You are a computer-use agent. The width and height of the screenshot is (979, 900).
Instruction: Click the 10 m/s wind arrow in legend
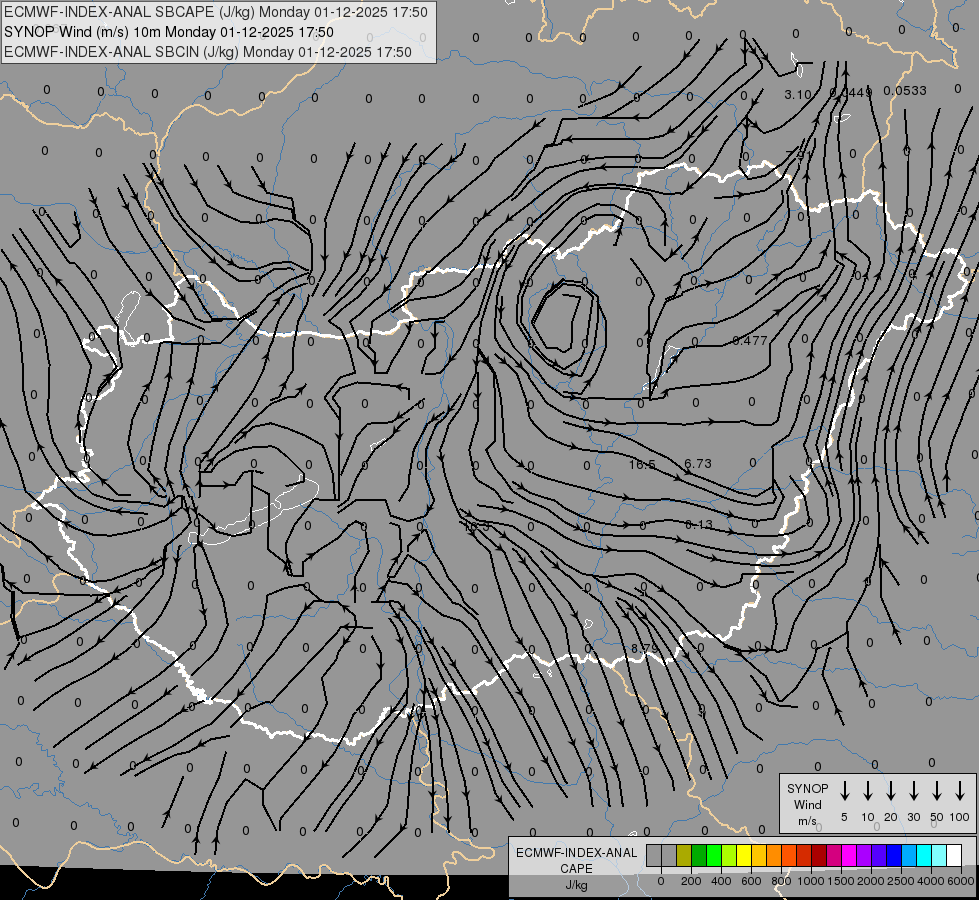pyautogui.click(x=868, y=791)
